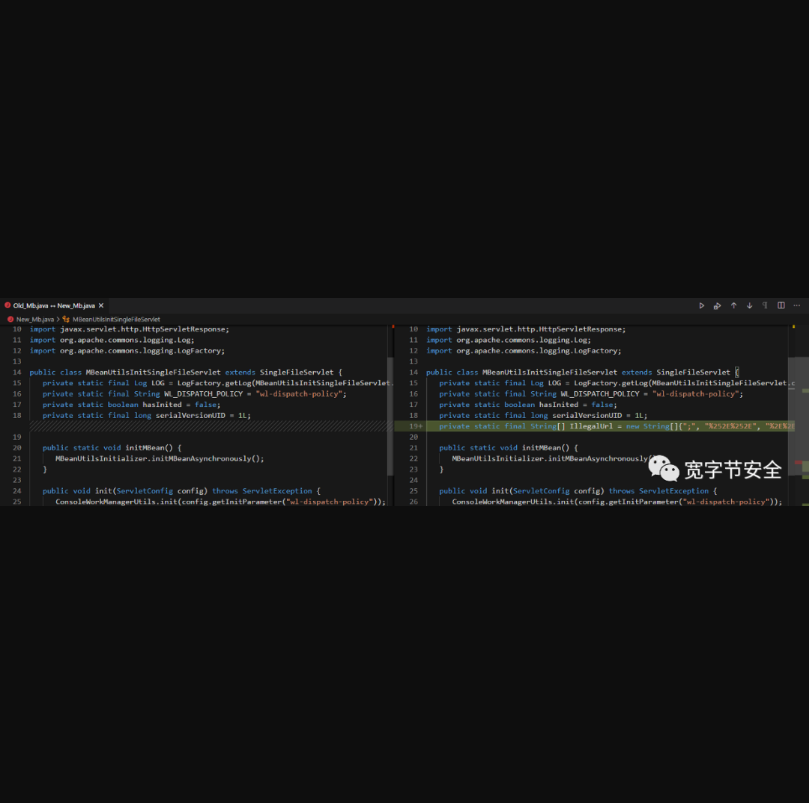The width and height of the screenshot is (809, 803).
Task: Click the open changes icon beside Run
Action: (x=717, y=306)
